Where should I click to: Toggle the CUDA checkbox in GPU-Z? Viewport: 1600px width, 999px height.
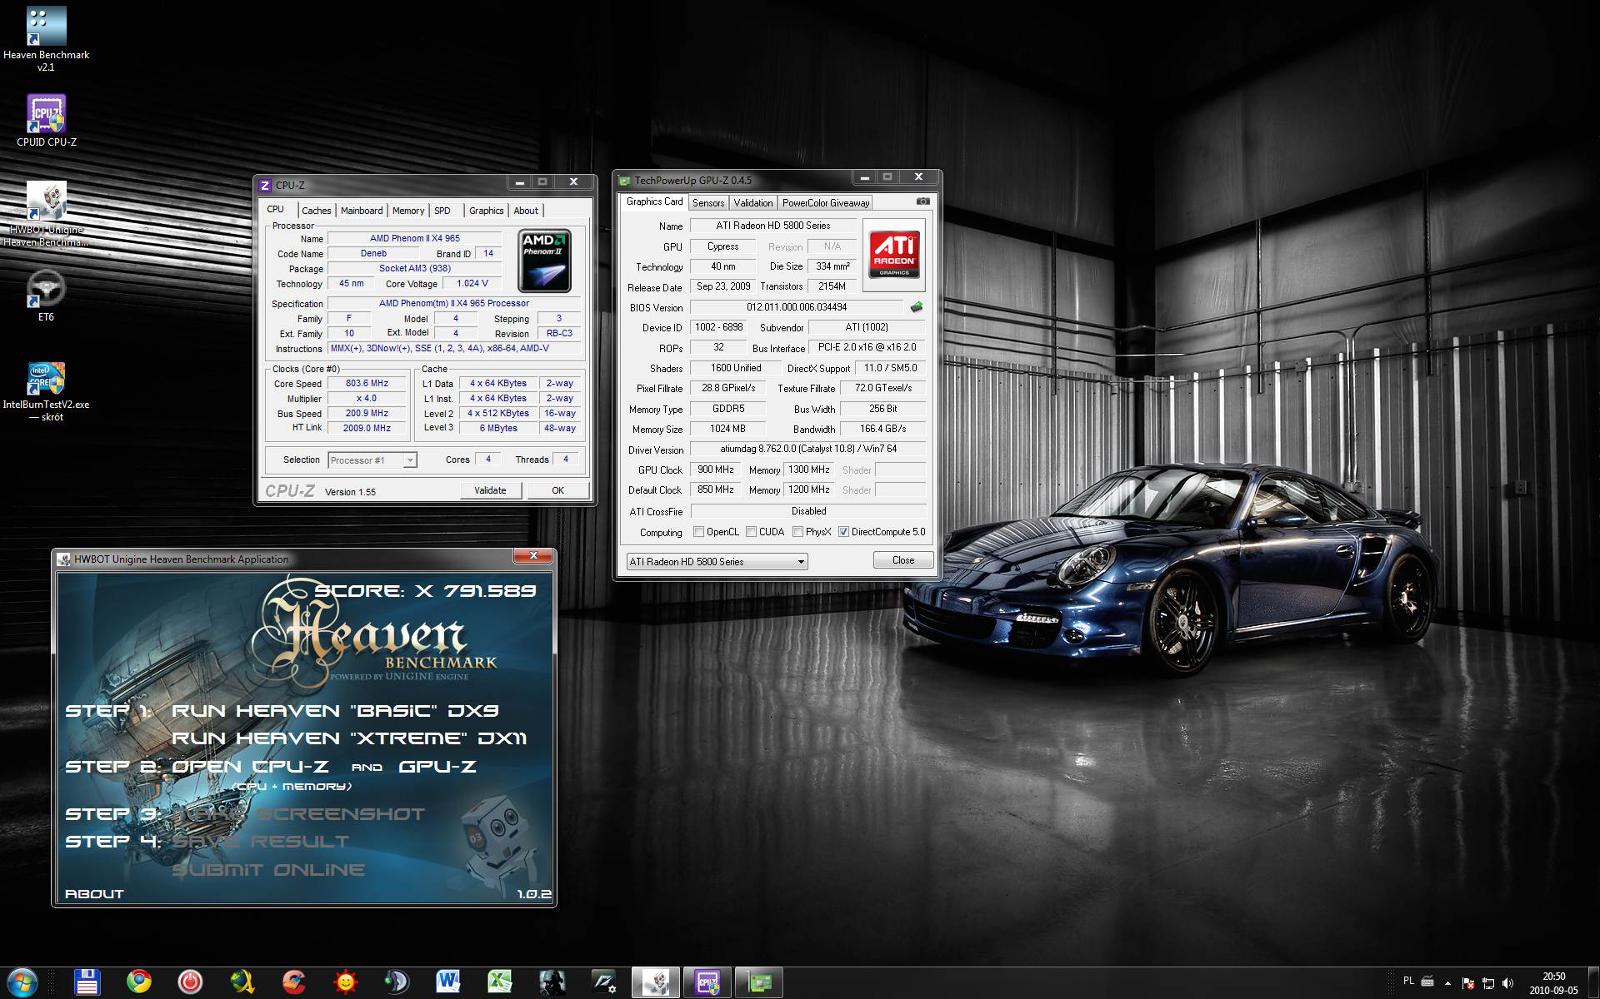(x=751, y=532)
